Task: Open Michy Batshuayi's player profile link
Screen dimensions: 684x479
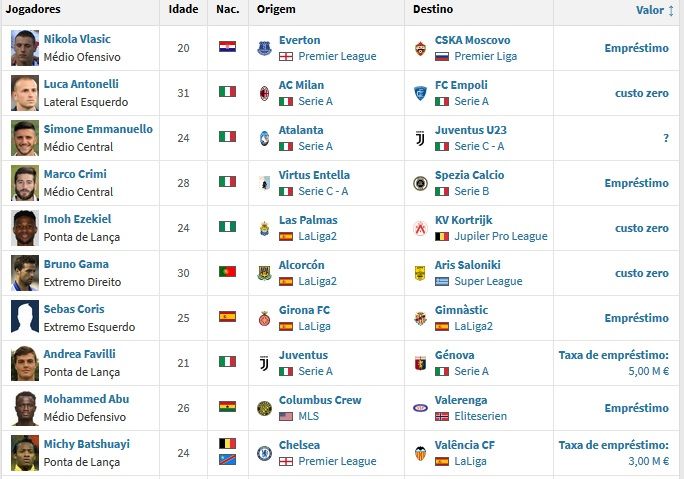Action: pos(86,444)
